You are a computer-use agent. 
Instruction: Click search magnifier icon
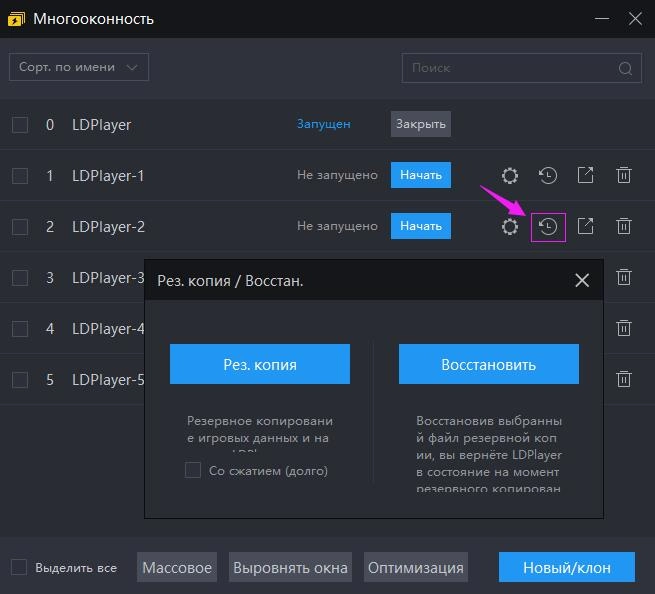626,68
